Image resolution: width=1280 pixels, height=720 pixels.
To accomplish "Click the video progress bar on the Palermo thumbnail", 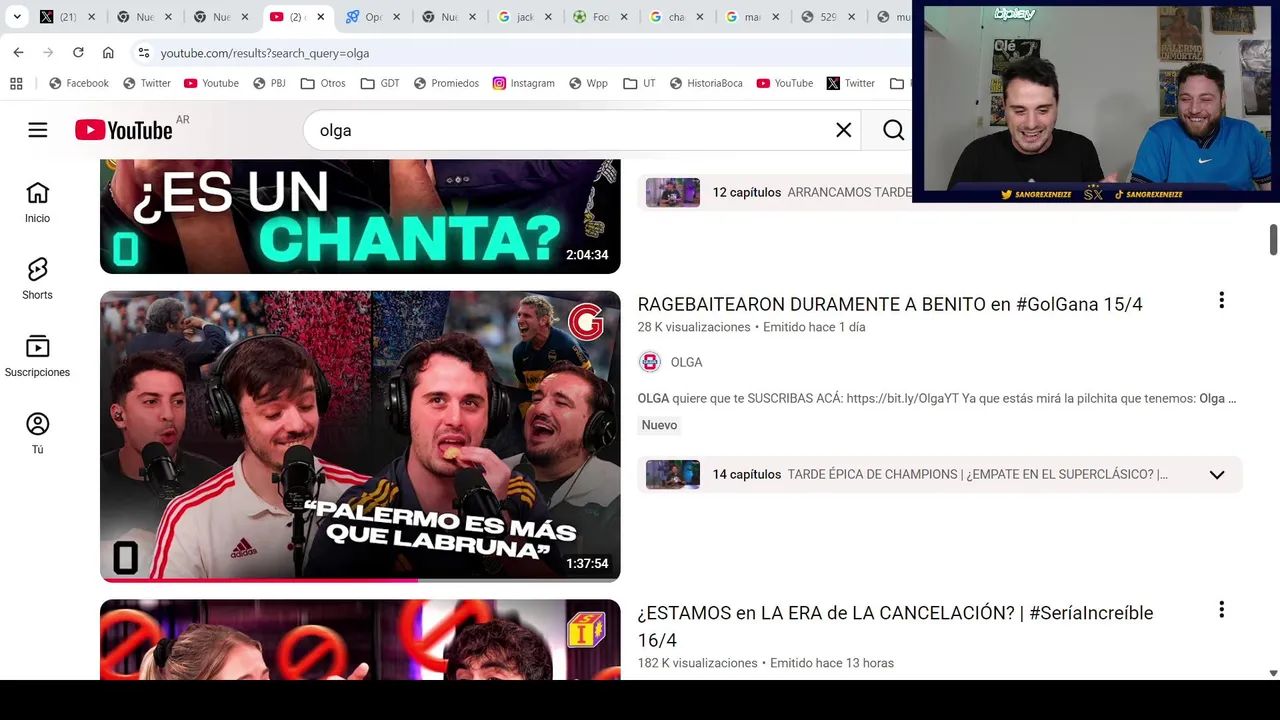I will 360,580.
